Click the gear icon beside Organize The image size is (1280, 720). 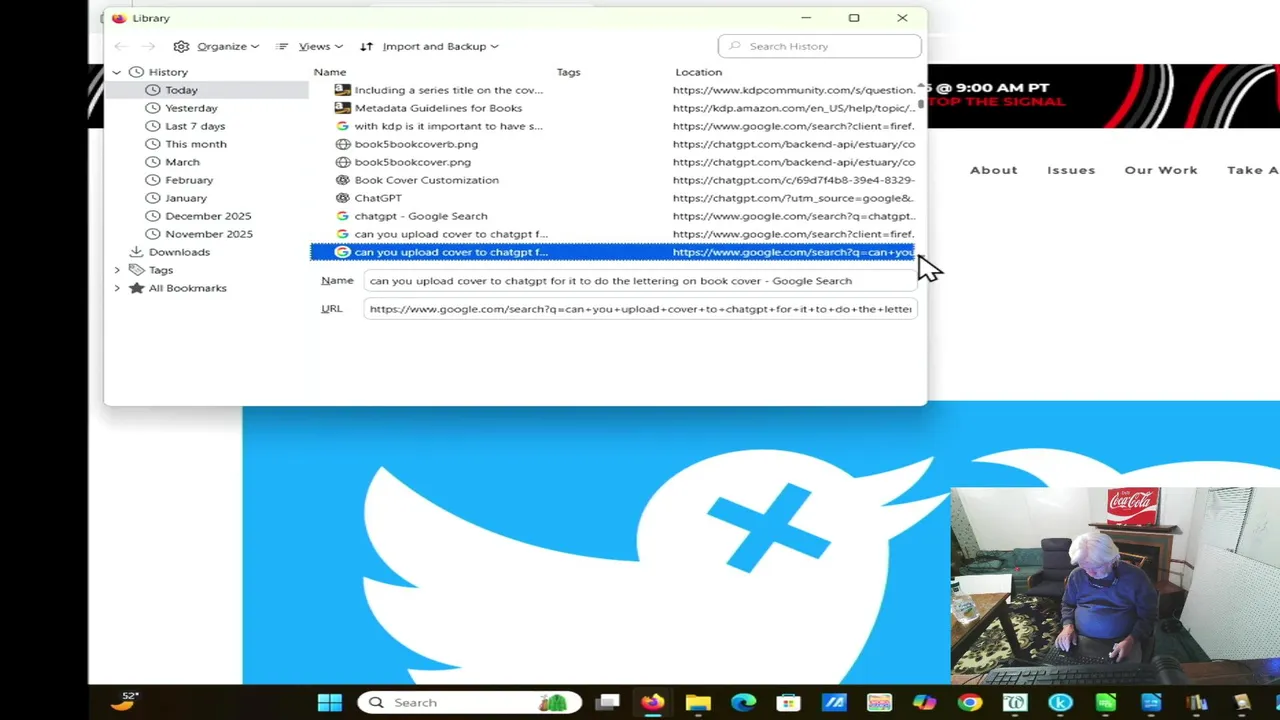181,46
